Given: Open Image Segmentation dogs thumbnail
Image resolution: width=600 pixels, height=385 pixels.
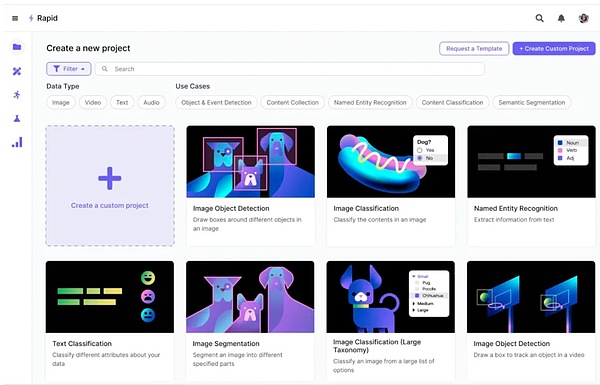Looking at the screenshot, I should (250, 297).
